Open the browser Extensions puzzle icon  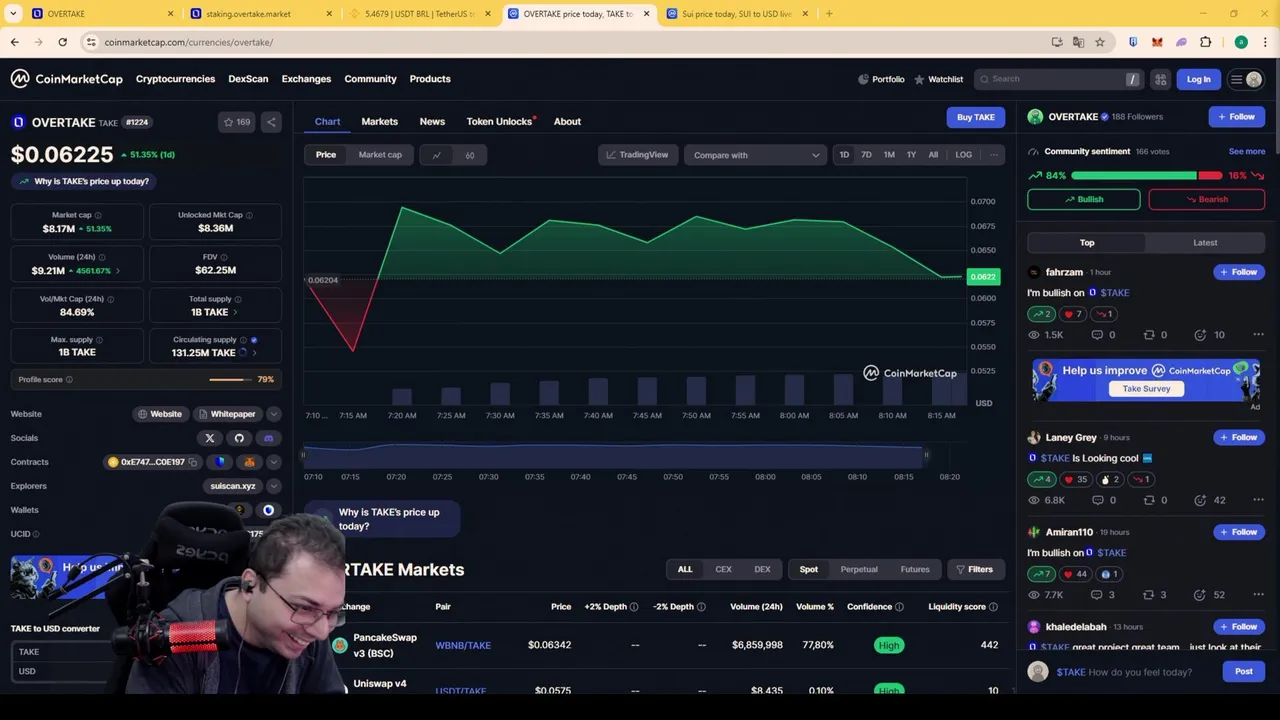click(1205, 42)
